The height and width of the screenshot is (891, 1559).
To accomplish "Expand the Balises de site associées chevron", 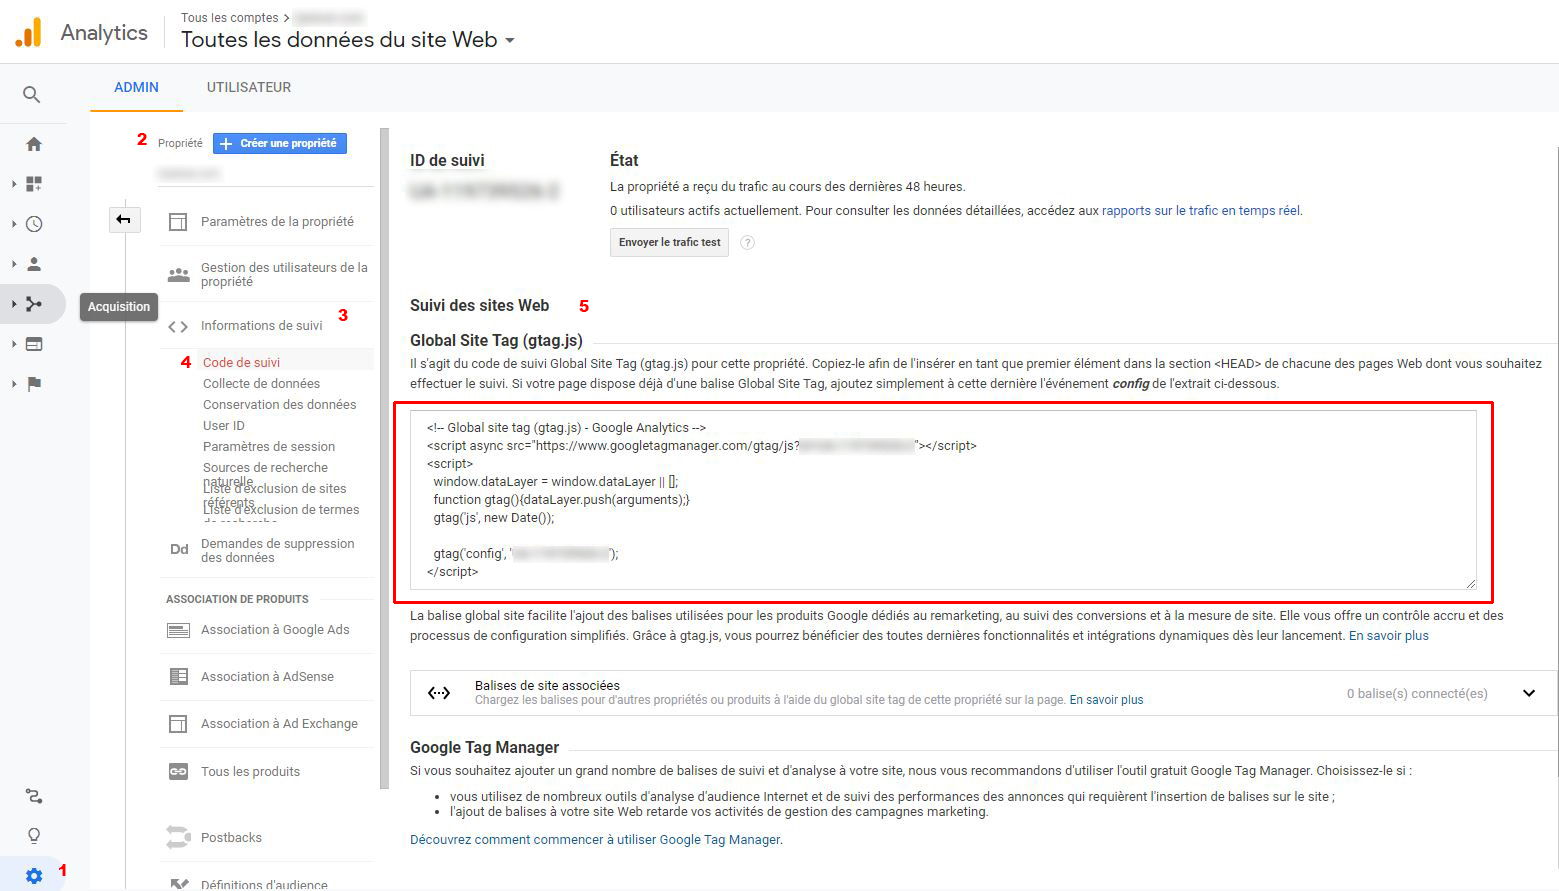I will (x=1529, y=693).
